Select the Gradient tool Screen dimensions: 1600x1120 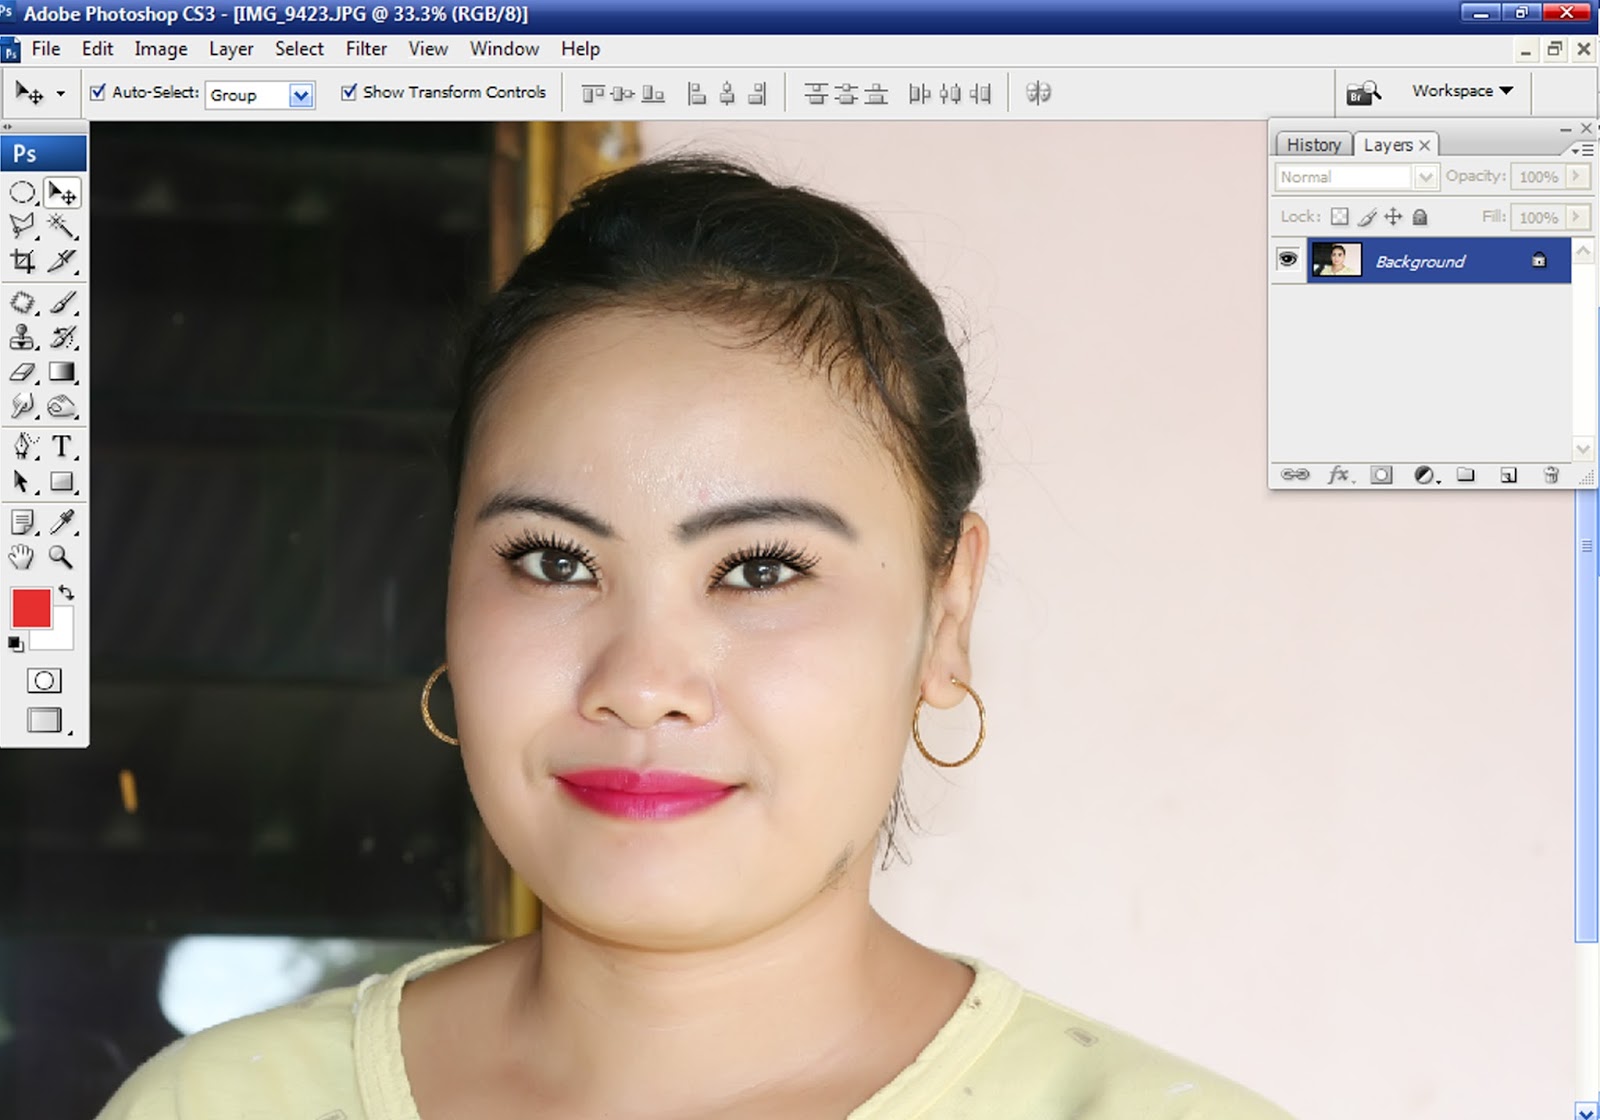62,372
